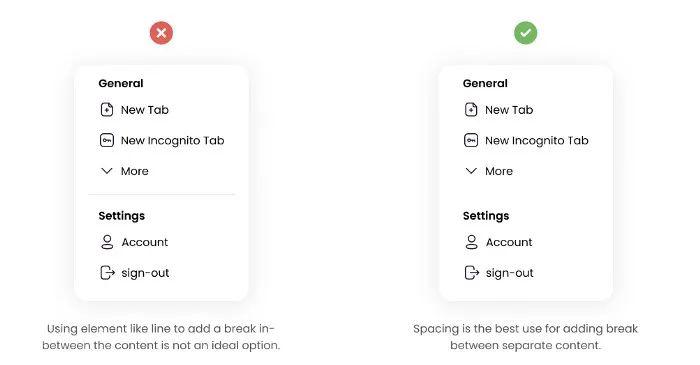700x365 pixels.
Task: Choose sign-out text in the left menu
Action: tap(145, 273)
